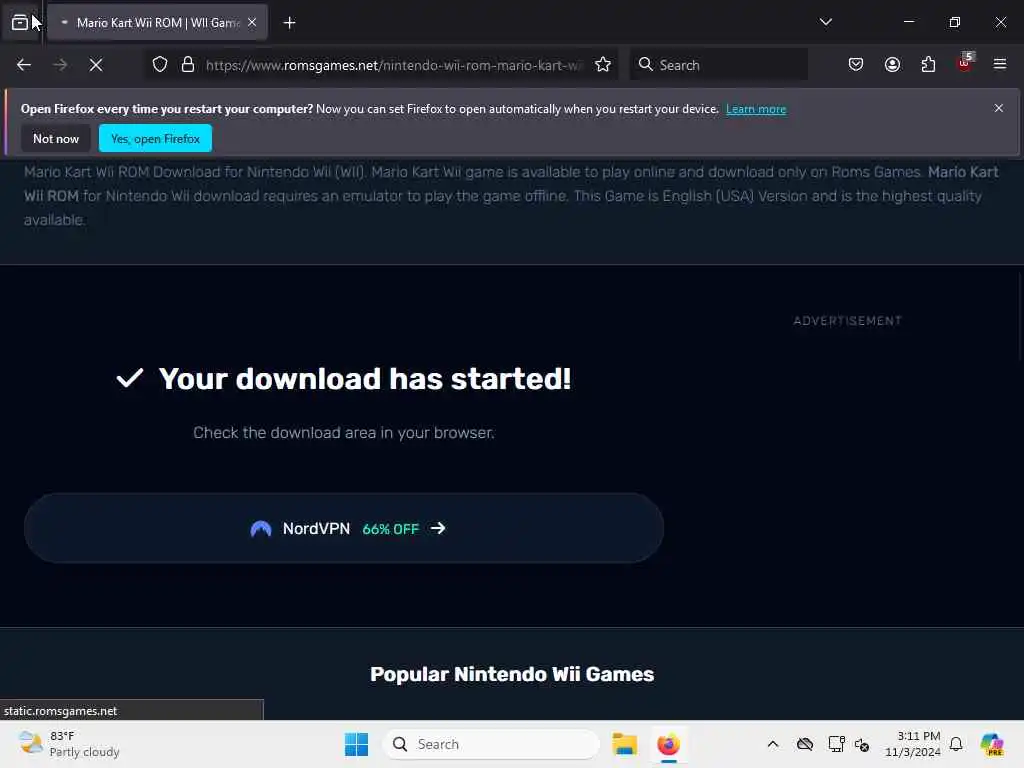This screenshot has width=1024, height=768.
Task: Click the Not now button
Action: [x=56, y=138]
